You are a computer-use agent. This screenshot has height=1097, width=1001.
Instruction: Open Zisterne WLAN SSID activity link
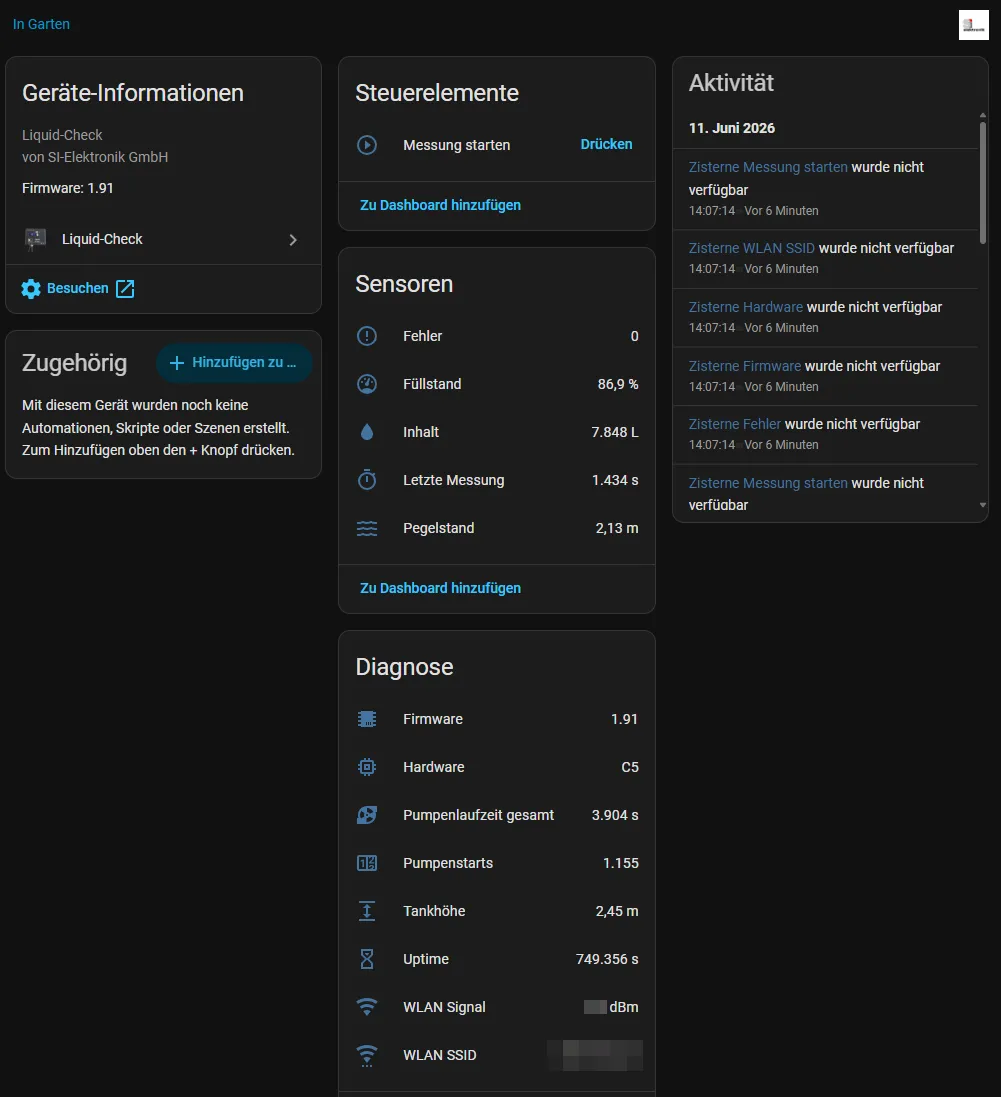(751, 248)
